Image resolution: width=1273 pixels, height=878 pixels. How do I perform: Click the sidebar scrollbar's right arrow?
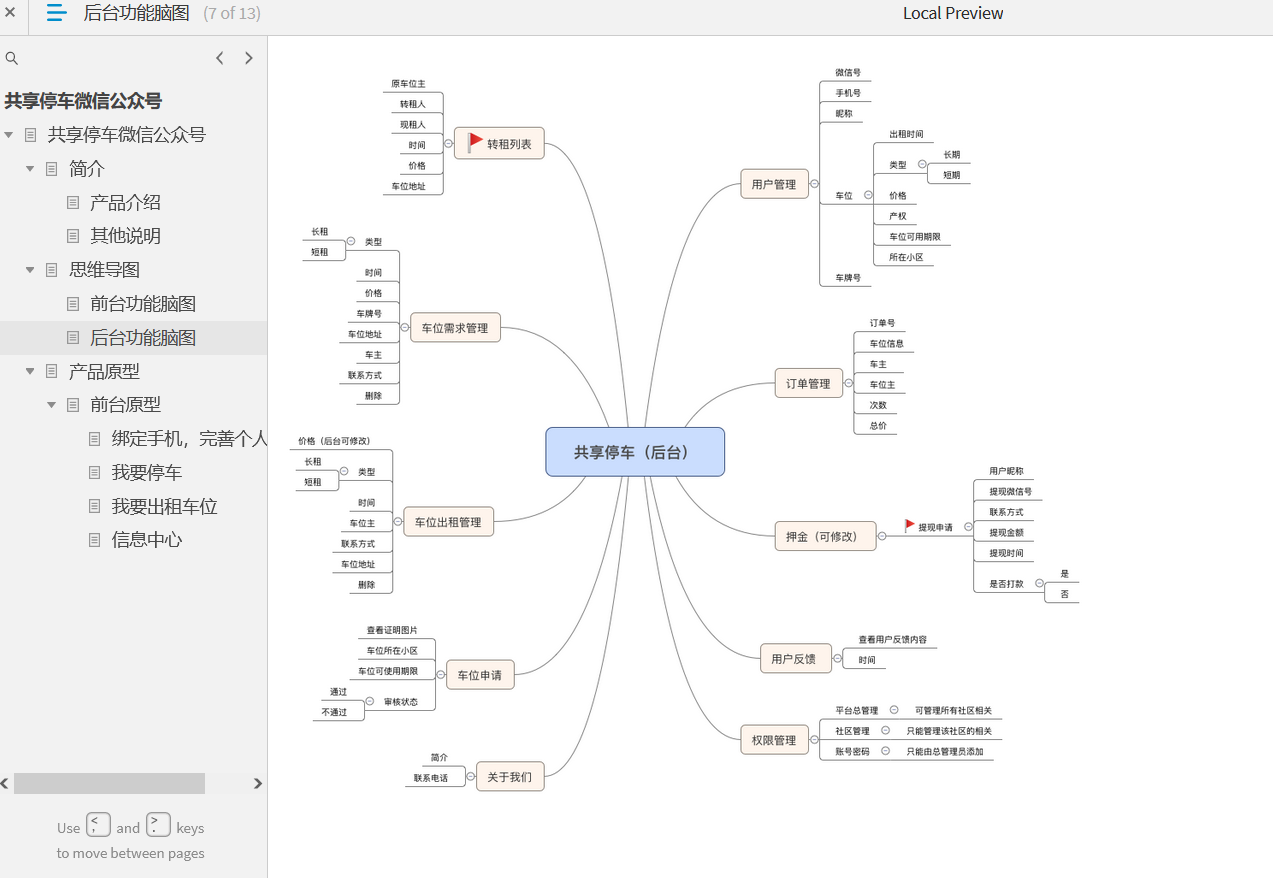point(258,783)
